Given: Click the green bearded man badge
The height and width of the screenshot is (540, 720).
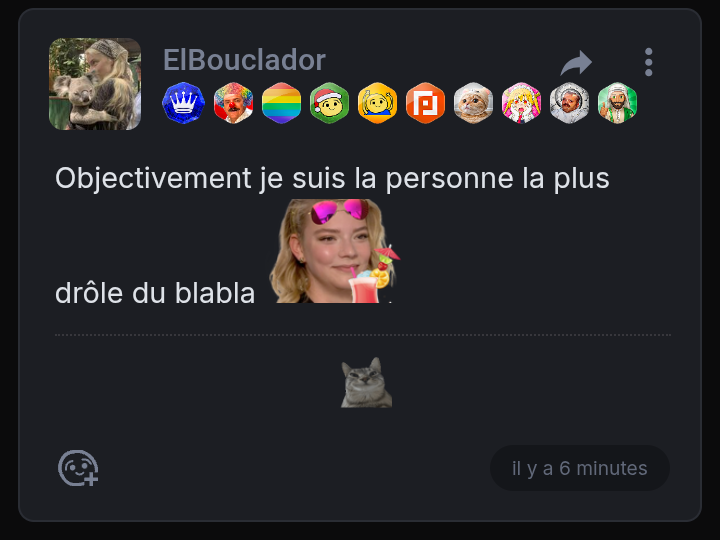Looking at the screenshot, I should pos(618,103).
